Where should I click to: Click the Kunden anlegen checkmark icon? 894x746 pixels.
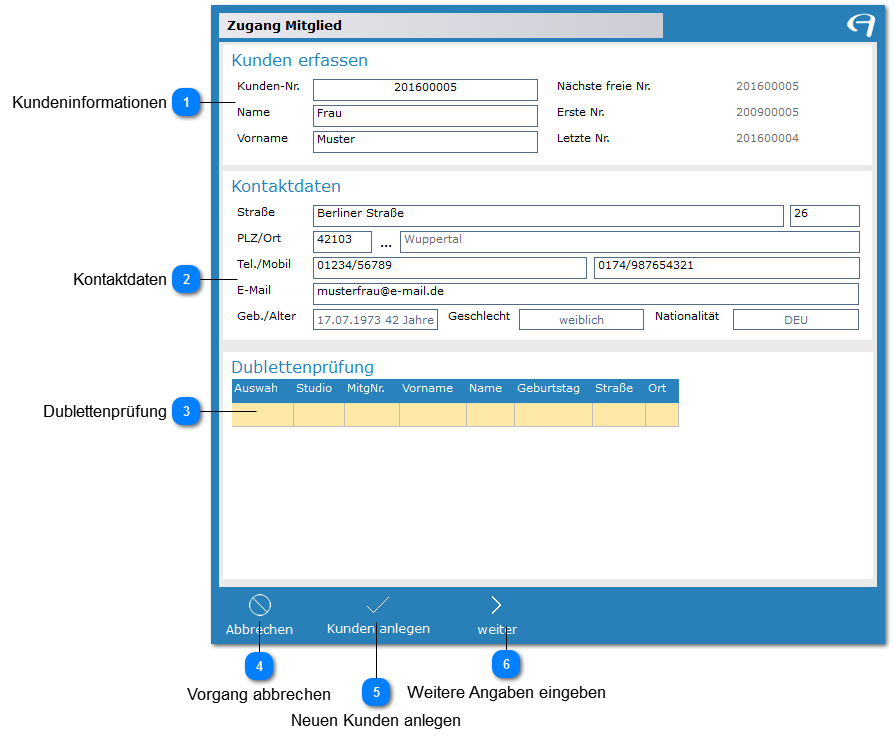[x=377, y=605]
